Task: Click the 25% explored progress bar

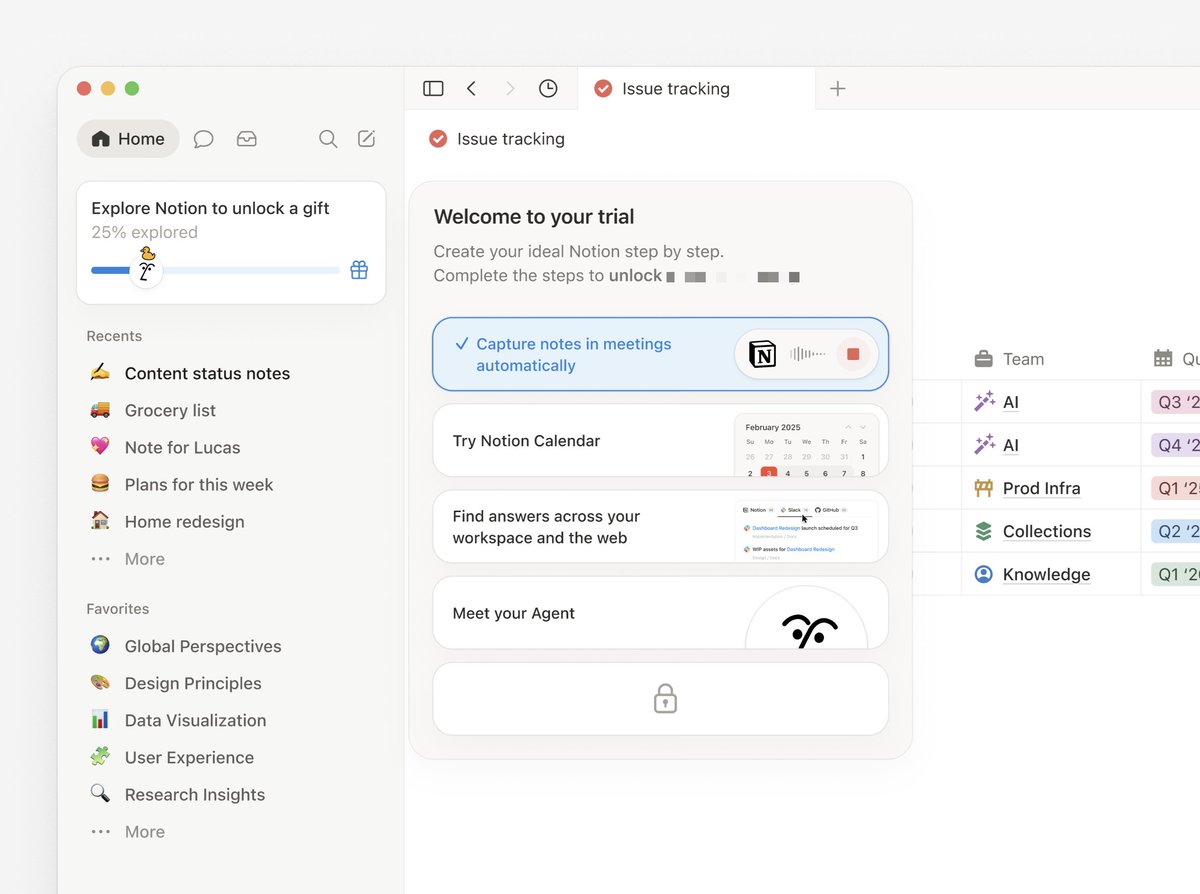Action: coord(215,270)
